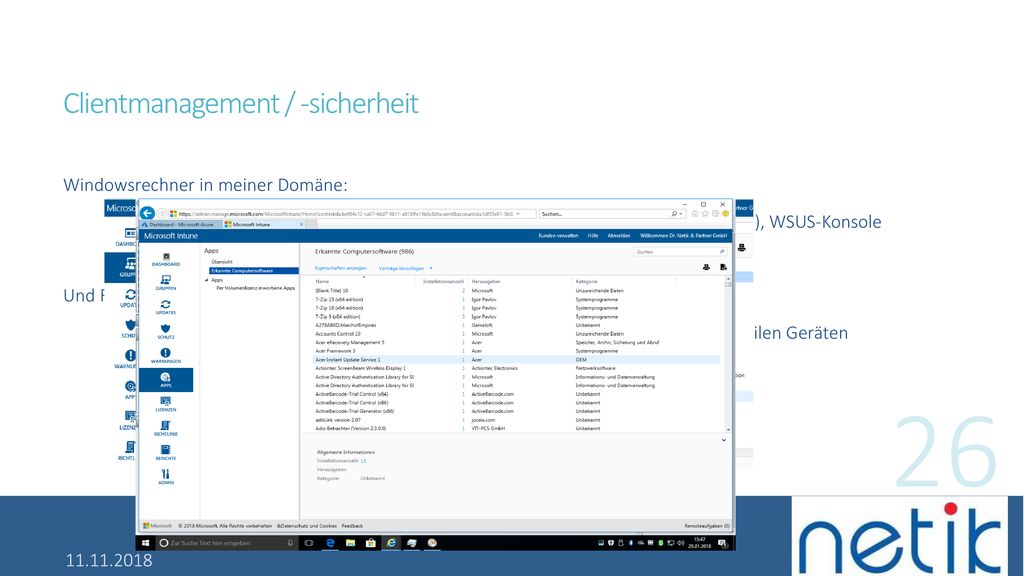Open browser settings gear icon
The image size is (1024, 576).
click(x=715, y=214)
